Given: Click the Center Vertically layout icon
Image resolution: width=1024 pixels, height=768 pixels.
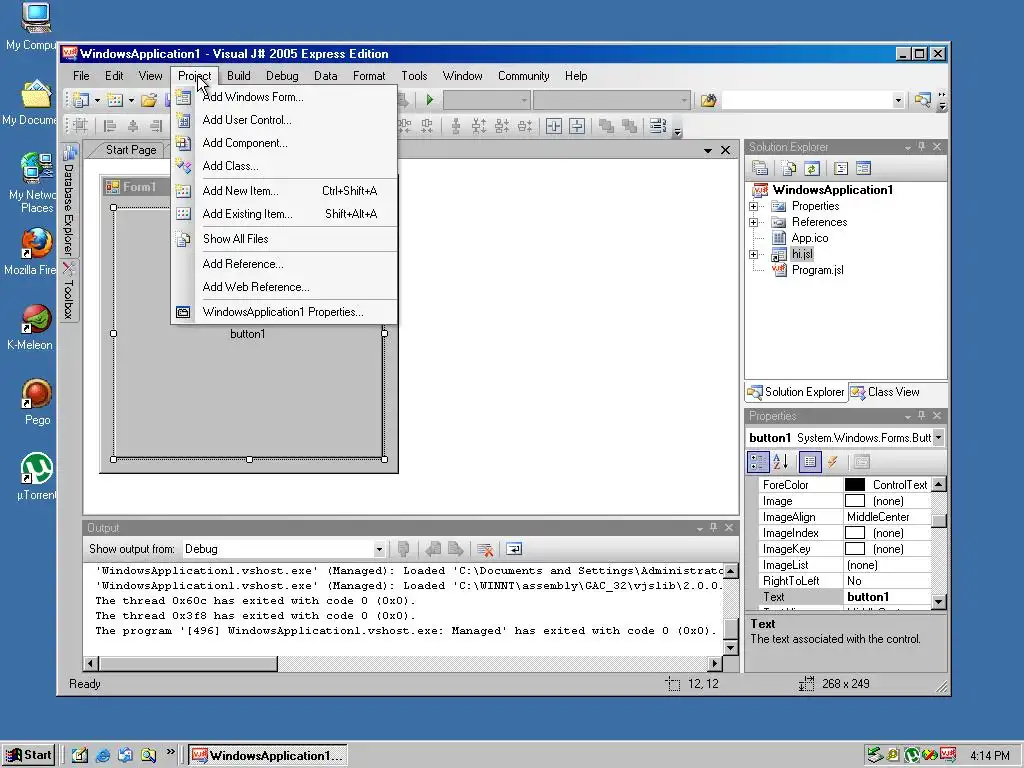Looking at the screenshot, I should tap(577, 126).
